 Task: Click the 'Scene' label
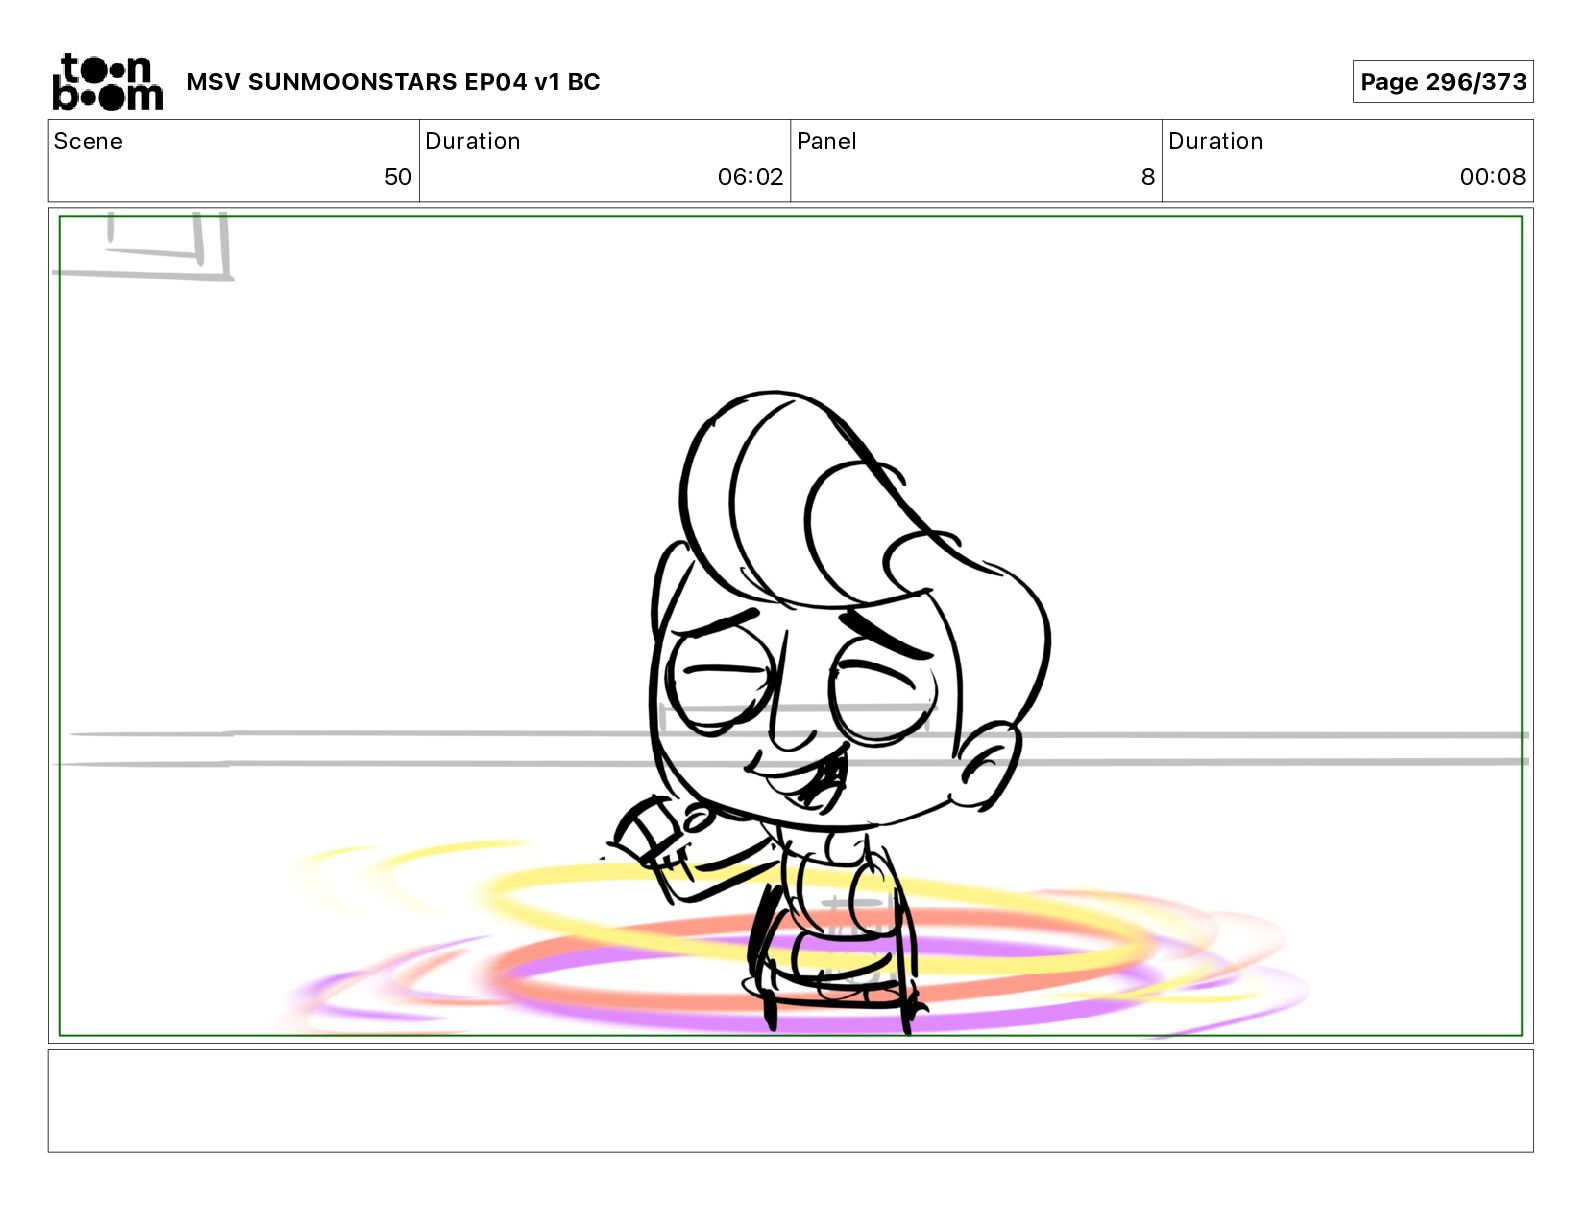click(88, 141)
